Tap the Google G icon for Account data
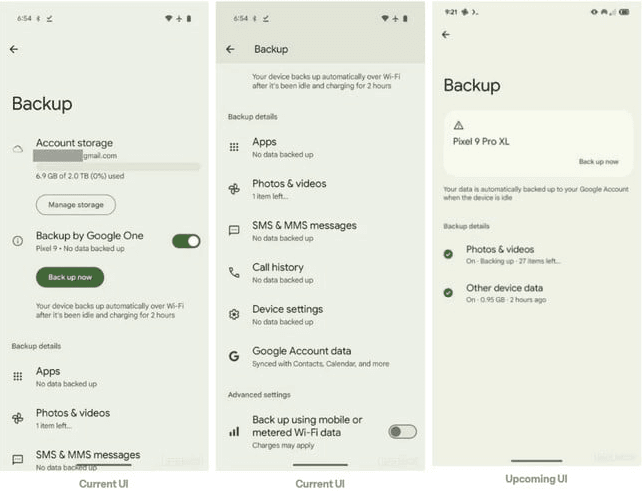642x493 pixels. coord(234,356)
